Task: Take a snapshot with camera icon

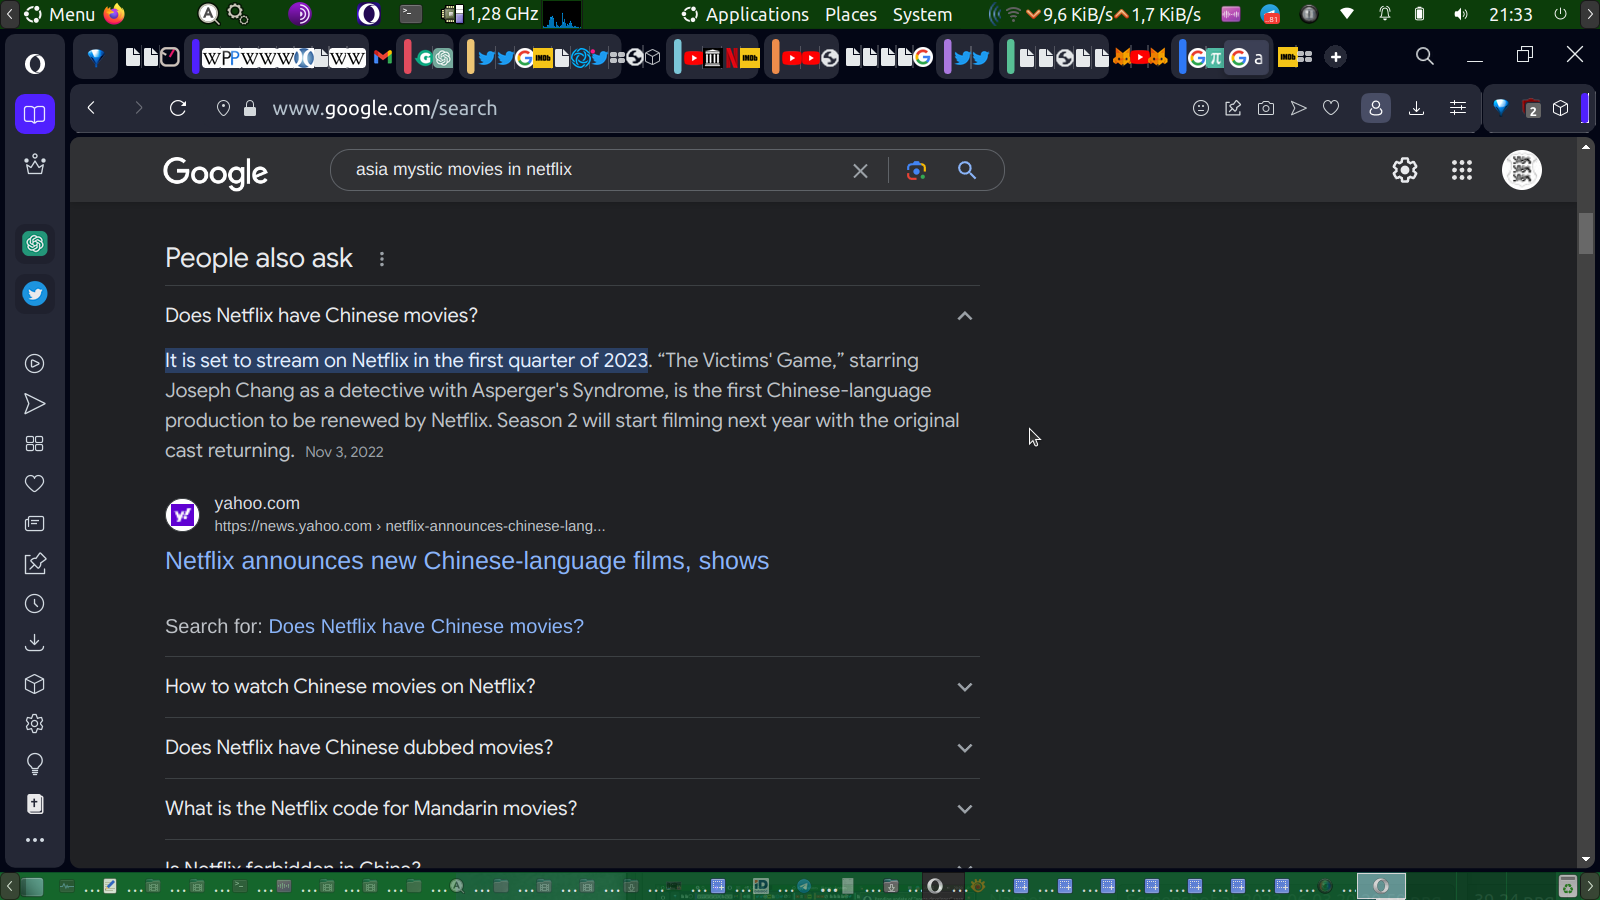Action: (x=1266, y=108)
